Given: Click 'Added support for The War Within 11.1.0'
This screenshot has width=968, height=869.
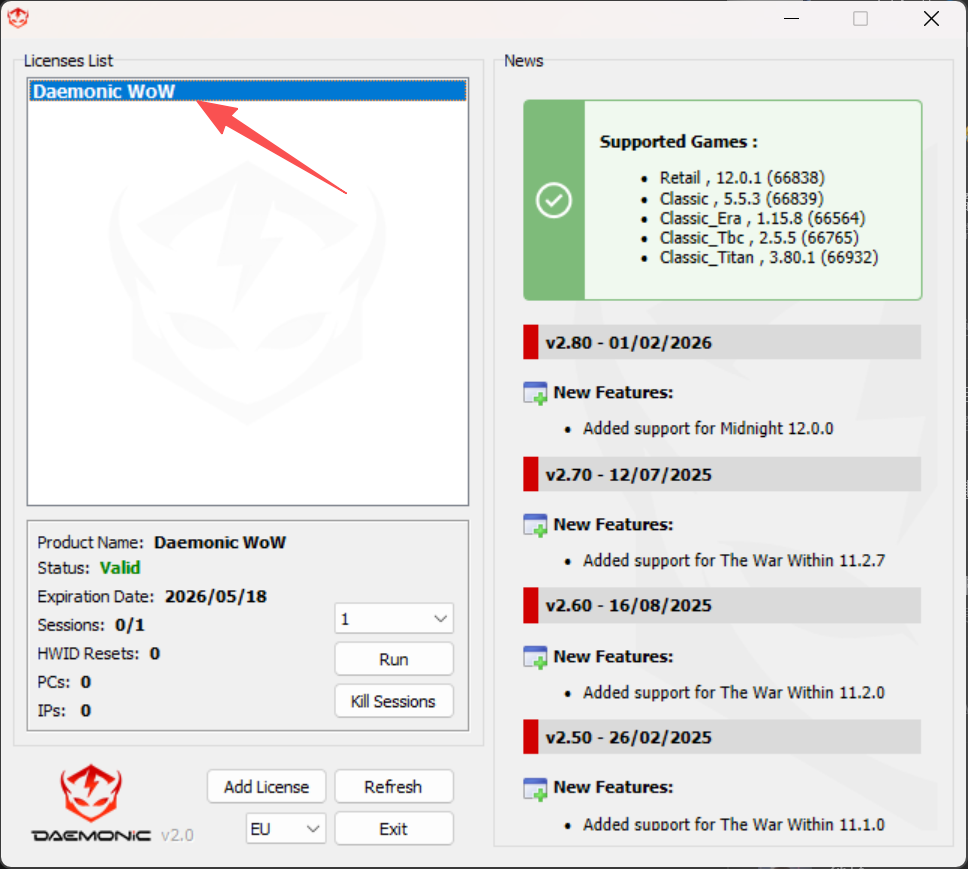Looking at the screenshot, I should [734, 825].
